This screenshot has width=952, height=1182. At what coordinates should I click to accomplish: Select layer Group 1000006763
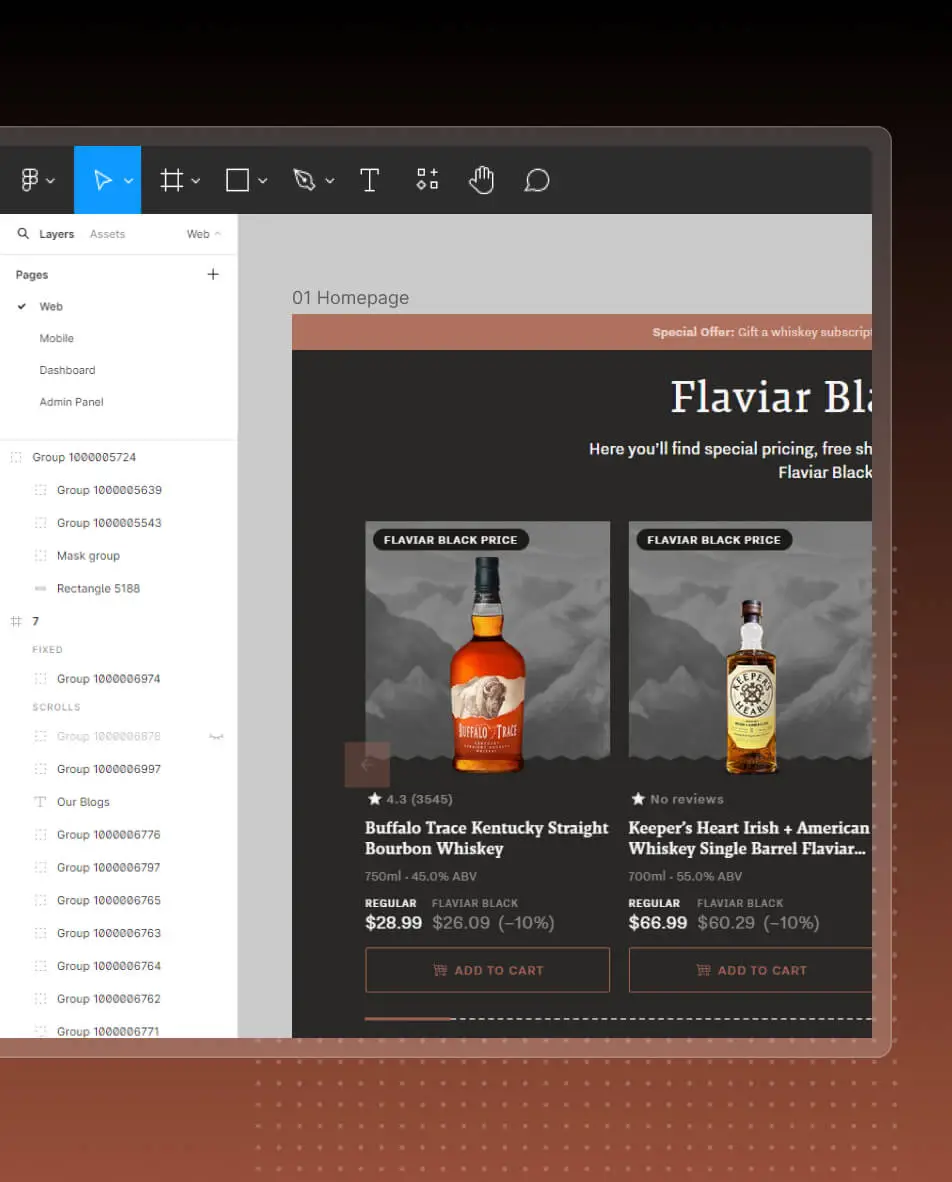[x=109, y=933]
